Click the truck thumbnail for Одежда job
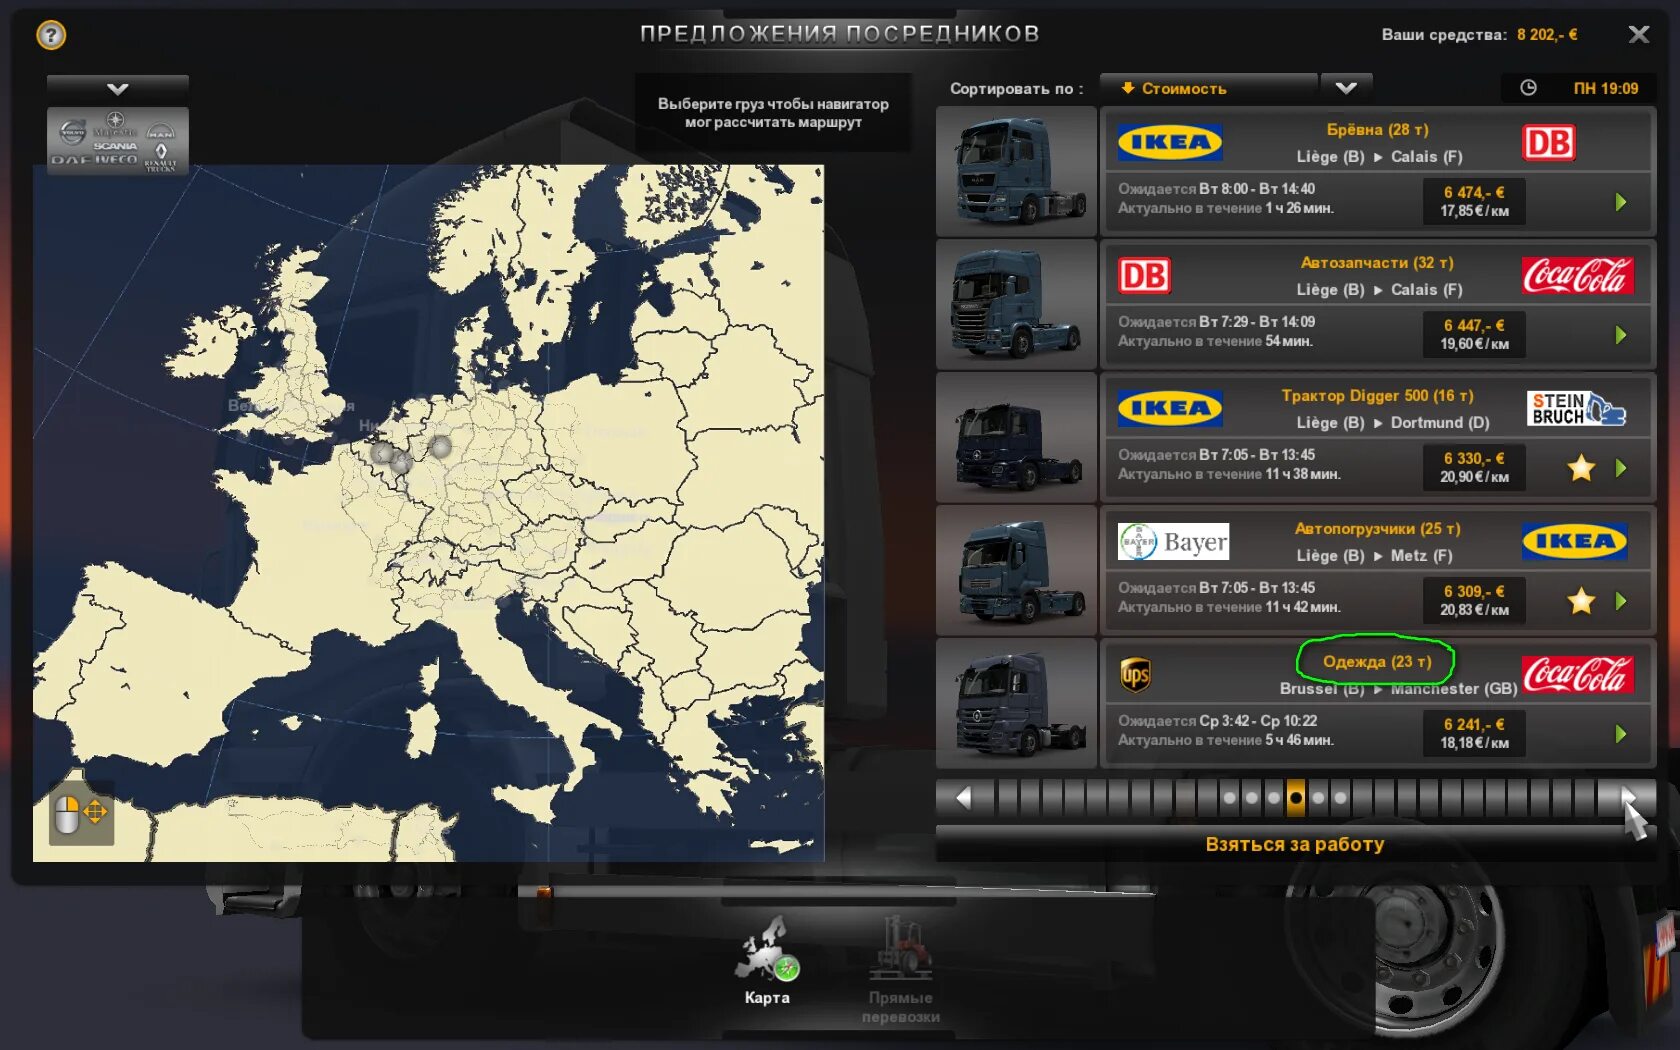This screenshot has width=1680, height=1050. [1017, 704]
